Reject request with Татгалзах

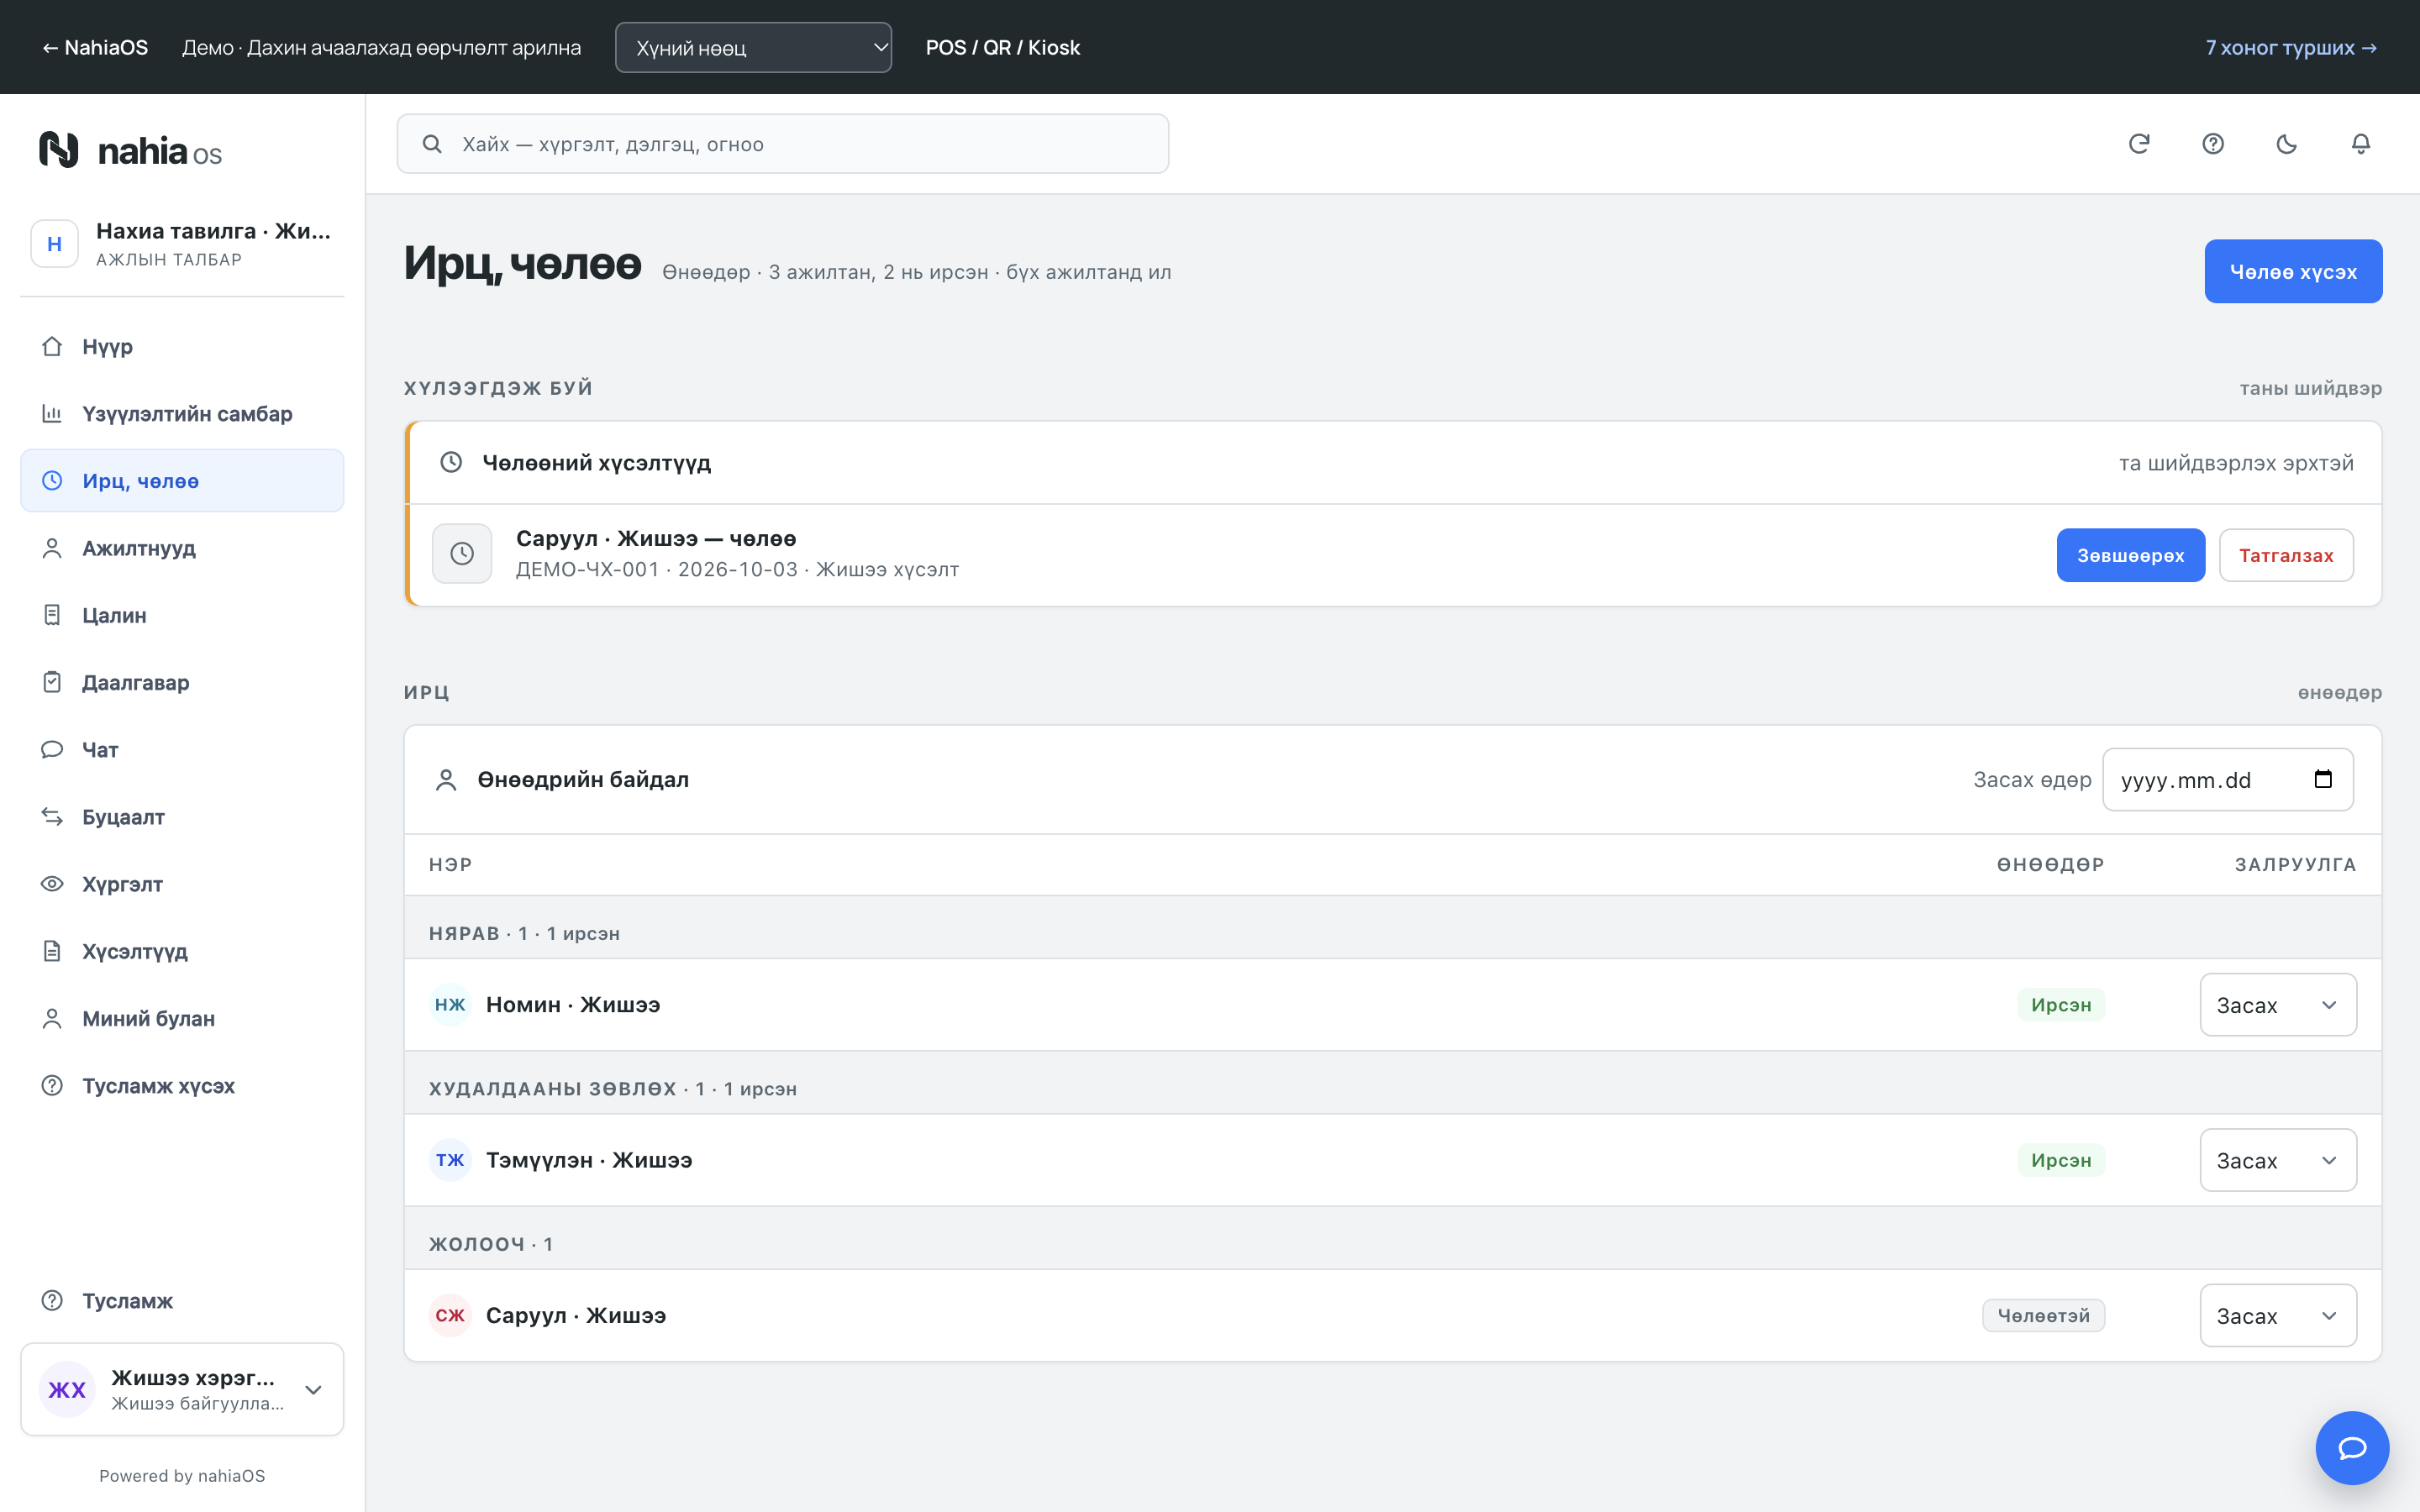[2286, 555]
